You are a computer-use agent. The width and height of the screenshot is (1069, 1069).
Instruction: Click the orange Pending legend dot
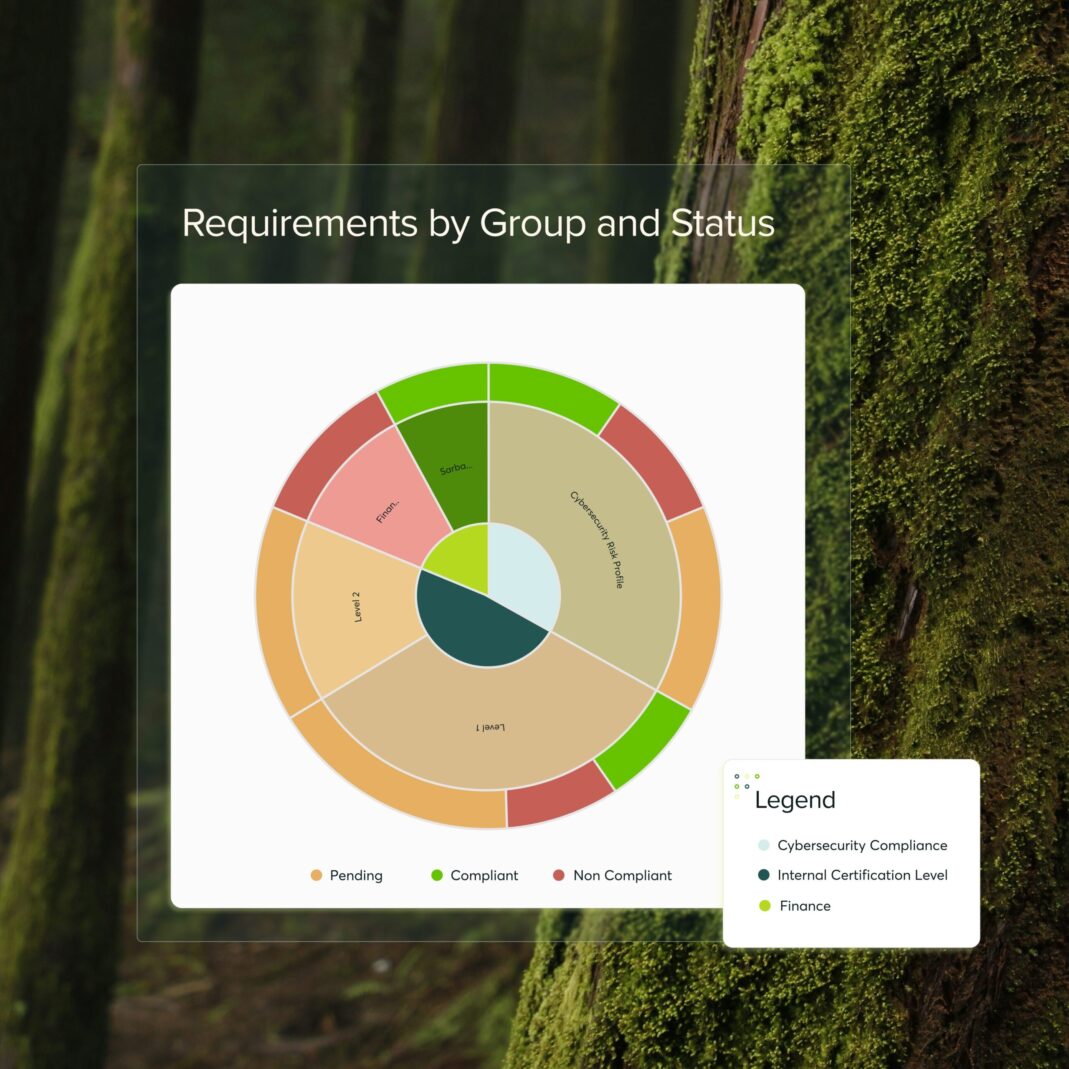pos(316,875)
